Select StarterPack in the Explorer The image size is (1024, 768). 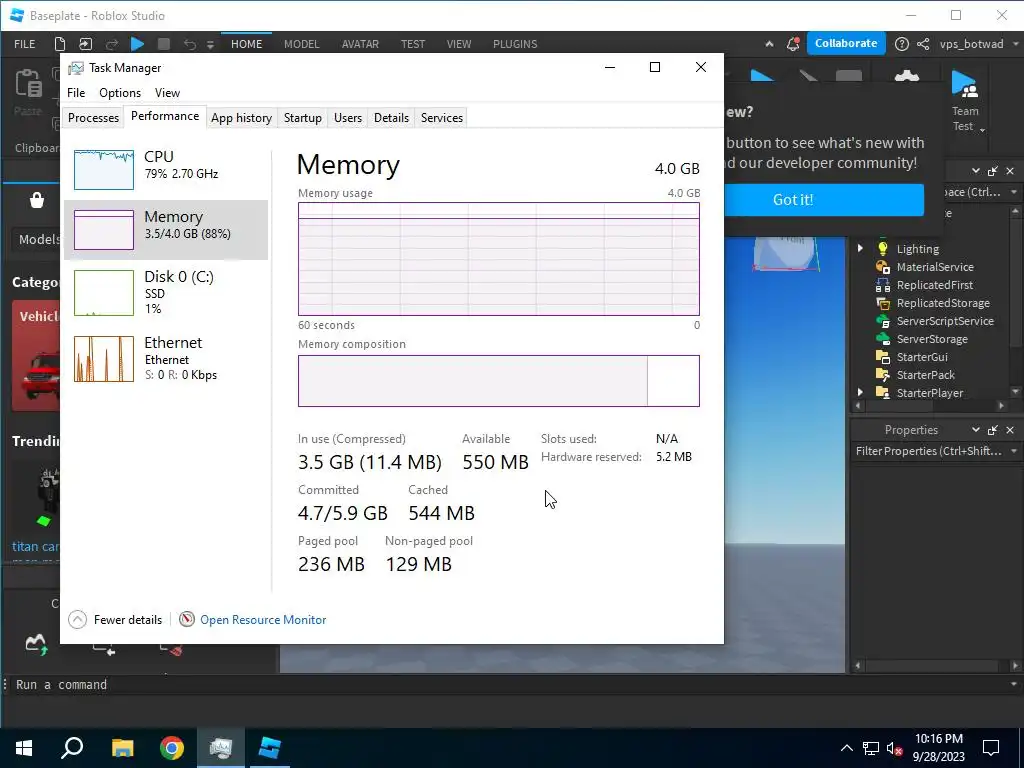tap(925, 375)
